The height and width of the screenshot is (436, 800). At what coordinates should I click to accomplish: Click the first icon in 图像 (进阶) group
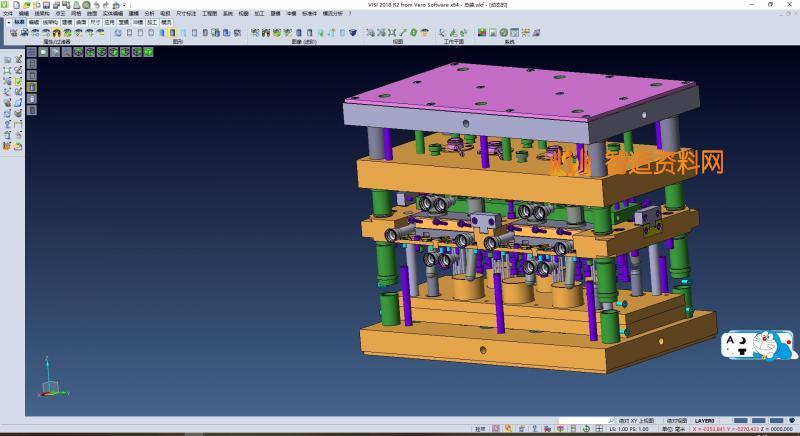click(254, 33)
